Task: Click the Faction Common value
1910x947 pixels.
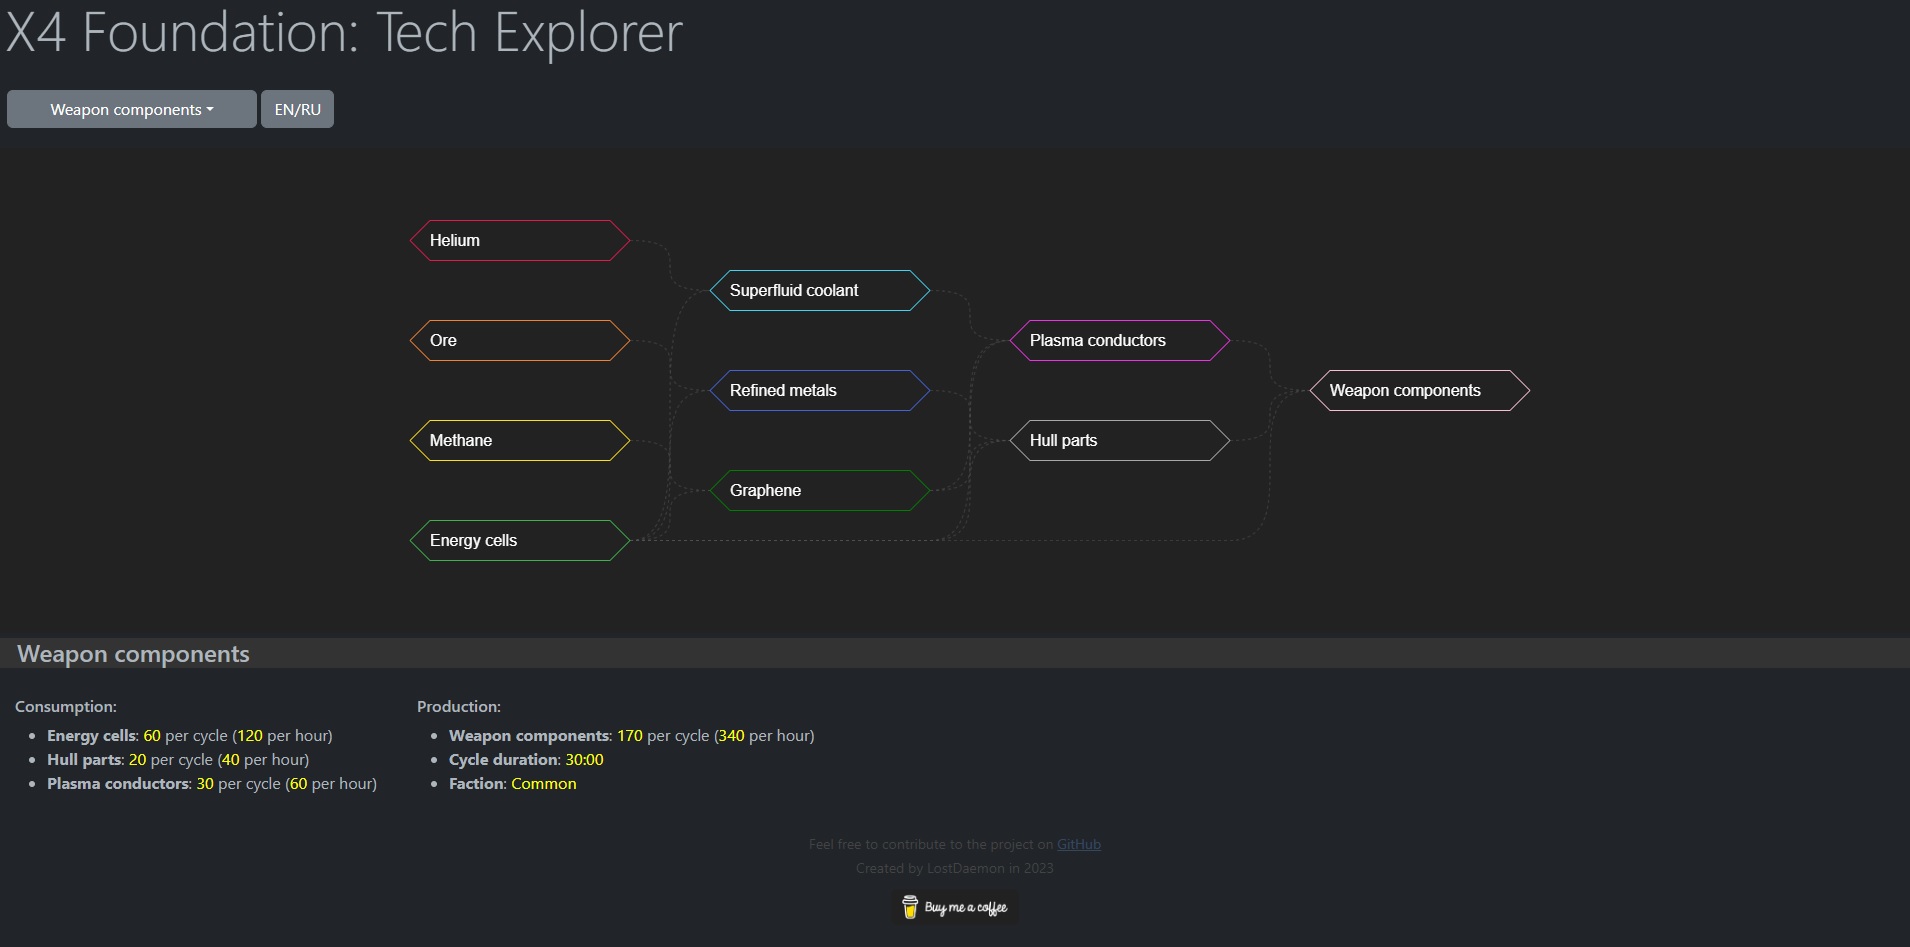Action: (544, 783)
